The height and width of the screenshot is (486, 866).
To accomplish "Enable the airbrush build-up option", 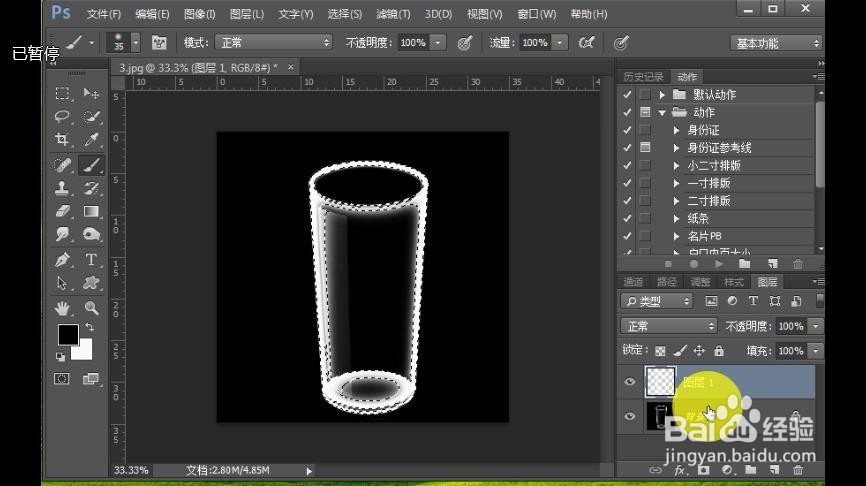I will [x=586, y=43].
